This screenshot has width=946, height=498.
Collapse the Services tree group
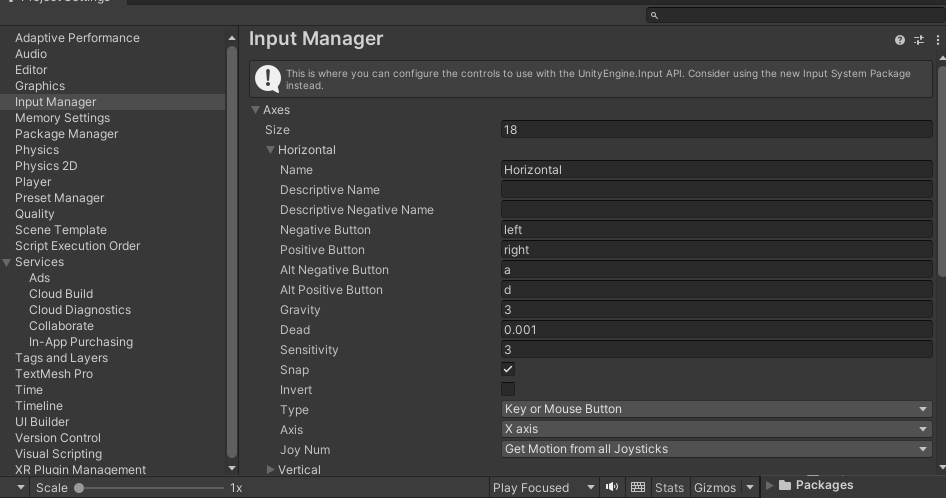click(7, 262)
